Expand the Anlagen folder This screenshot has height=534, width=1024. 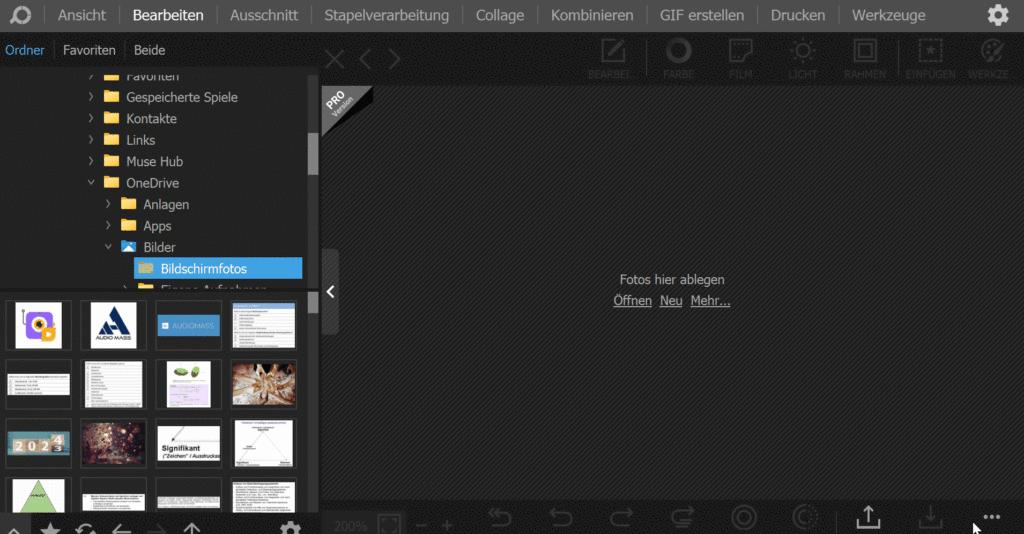[x=108, y=204]
